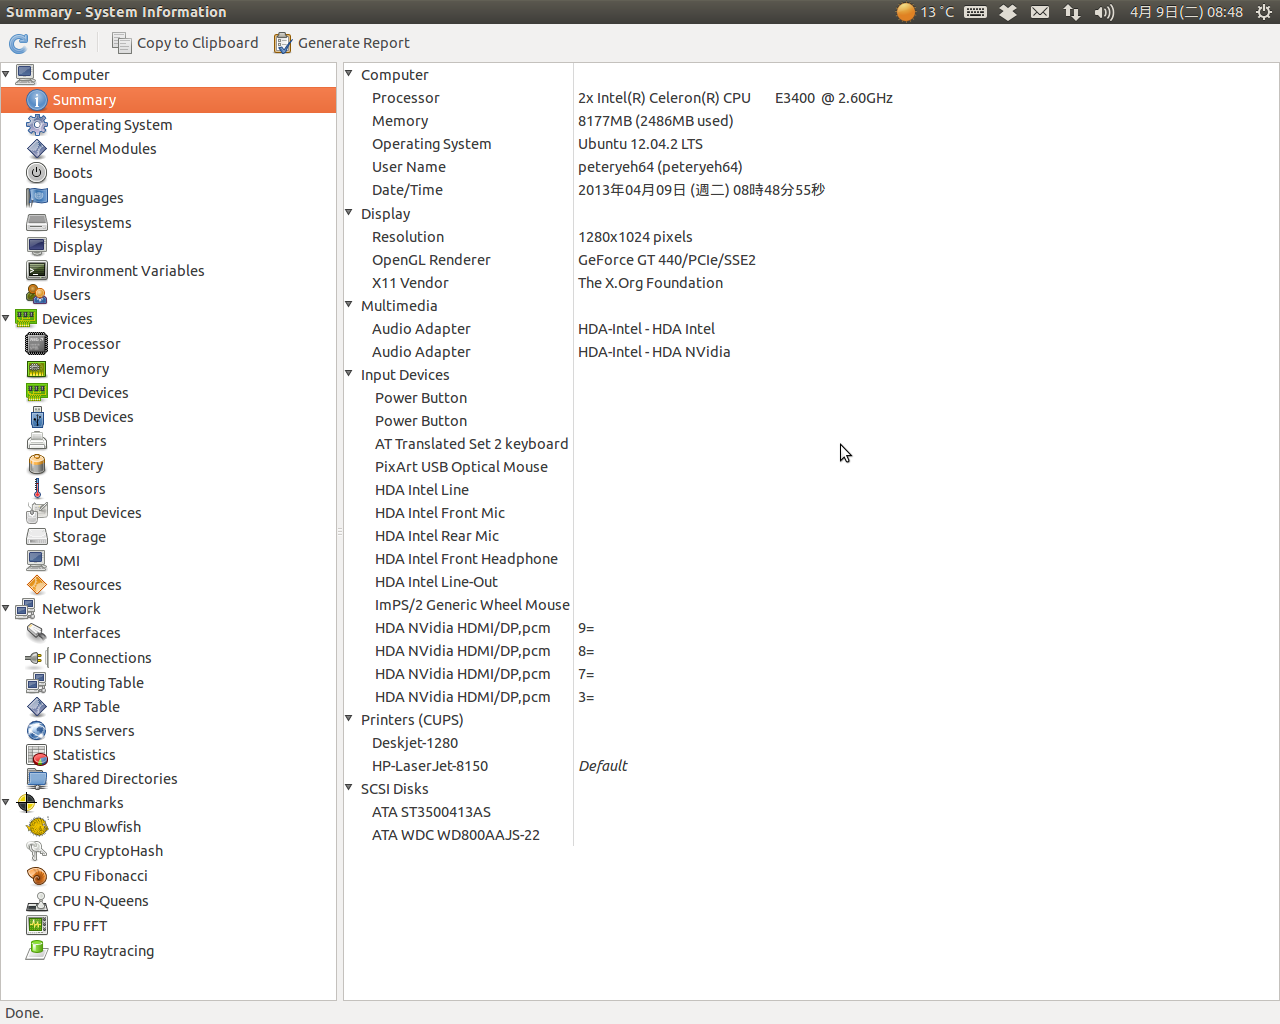Screen dimensions: 1280x1024
Task: Open the keyboard input method indicator
Action: point(976,12)
